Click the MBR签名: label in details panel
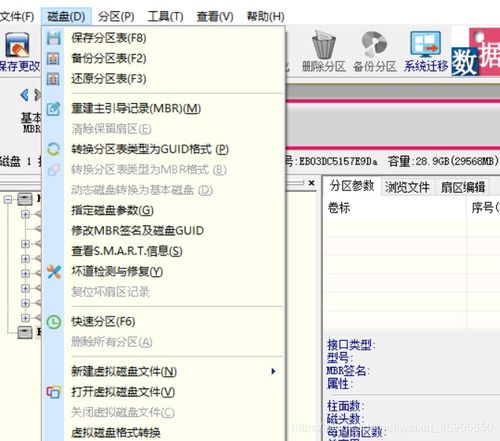Image resolution: width=500 pixels, height=441 pixels. (x=348, y=371)
